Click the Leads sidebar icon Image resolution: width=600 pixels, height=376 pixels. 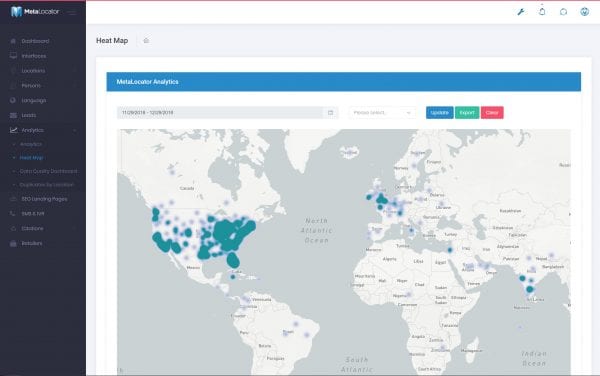13,115
